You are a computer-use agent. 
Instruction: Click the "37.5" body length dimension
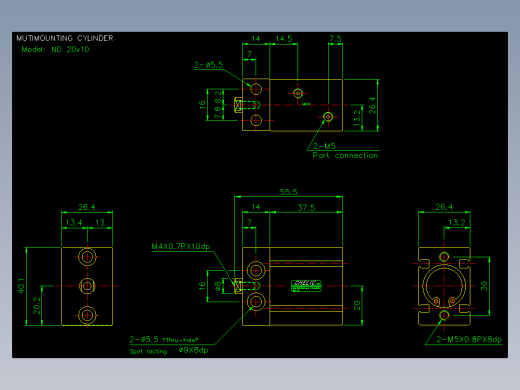[306, 208]
